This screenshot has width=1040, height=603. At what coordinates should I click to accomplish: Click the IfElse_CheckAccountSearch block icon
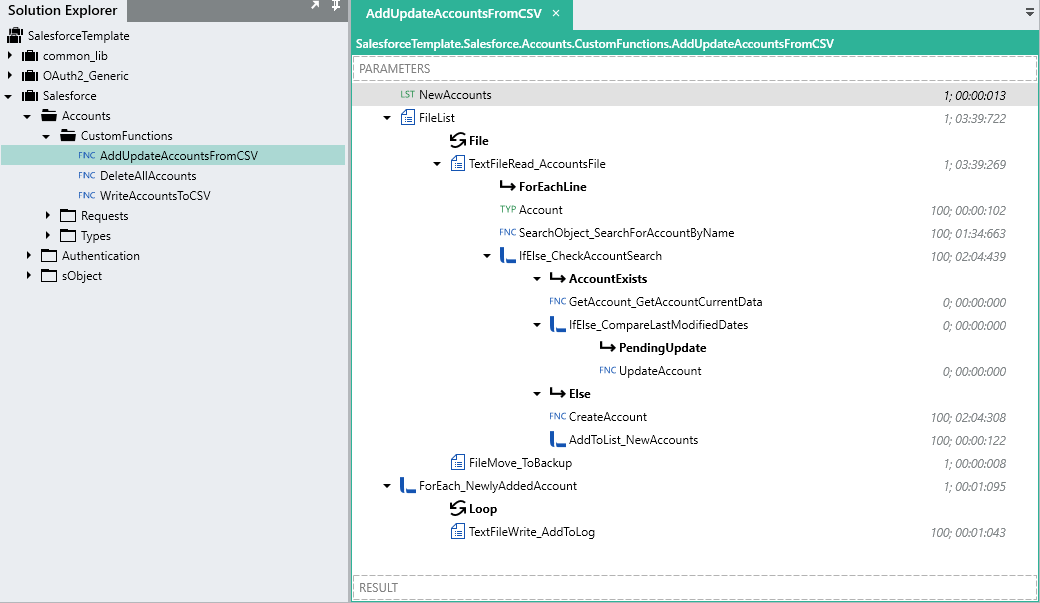pos(508,256)
